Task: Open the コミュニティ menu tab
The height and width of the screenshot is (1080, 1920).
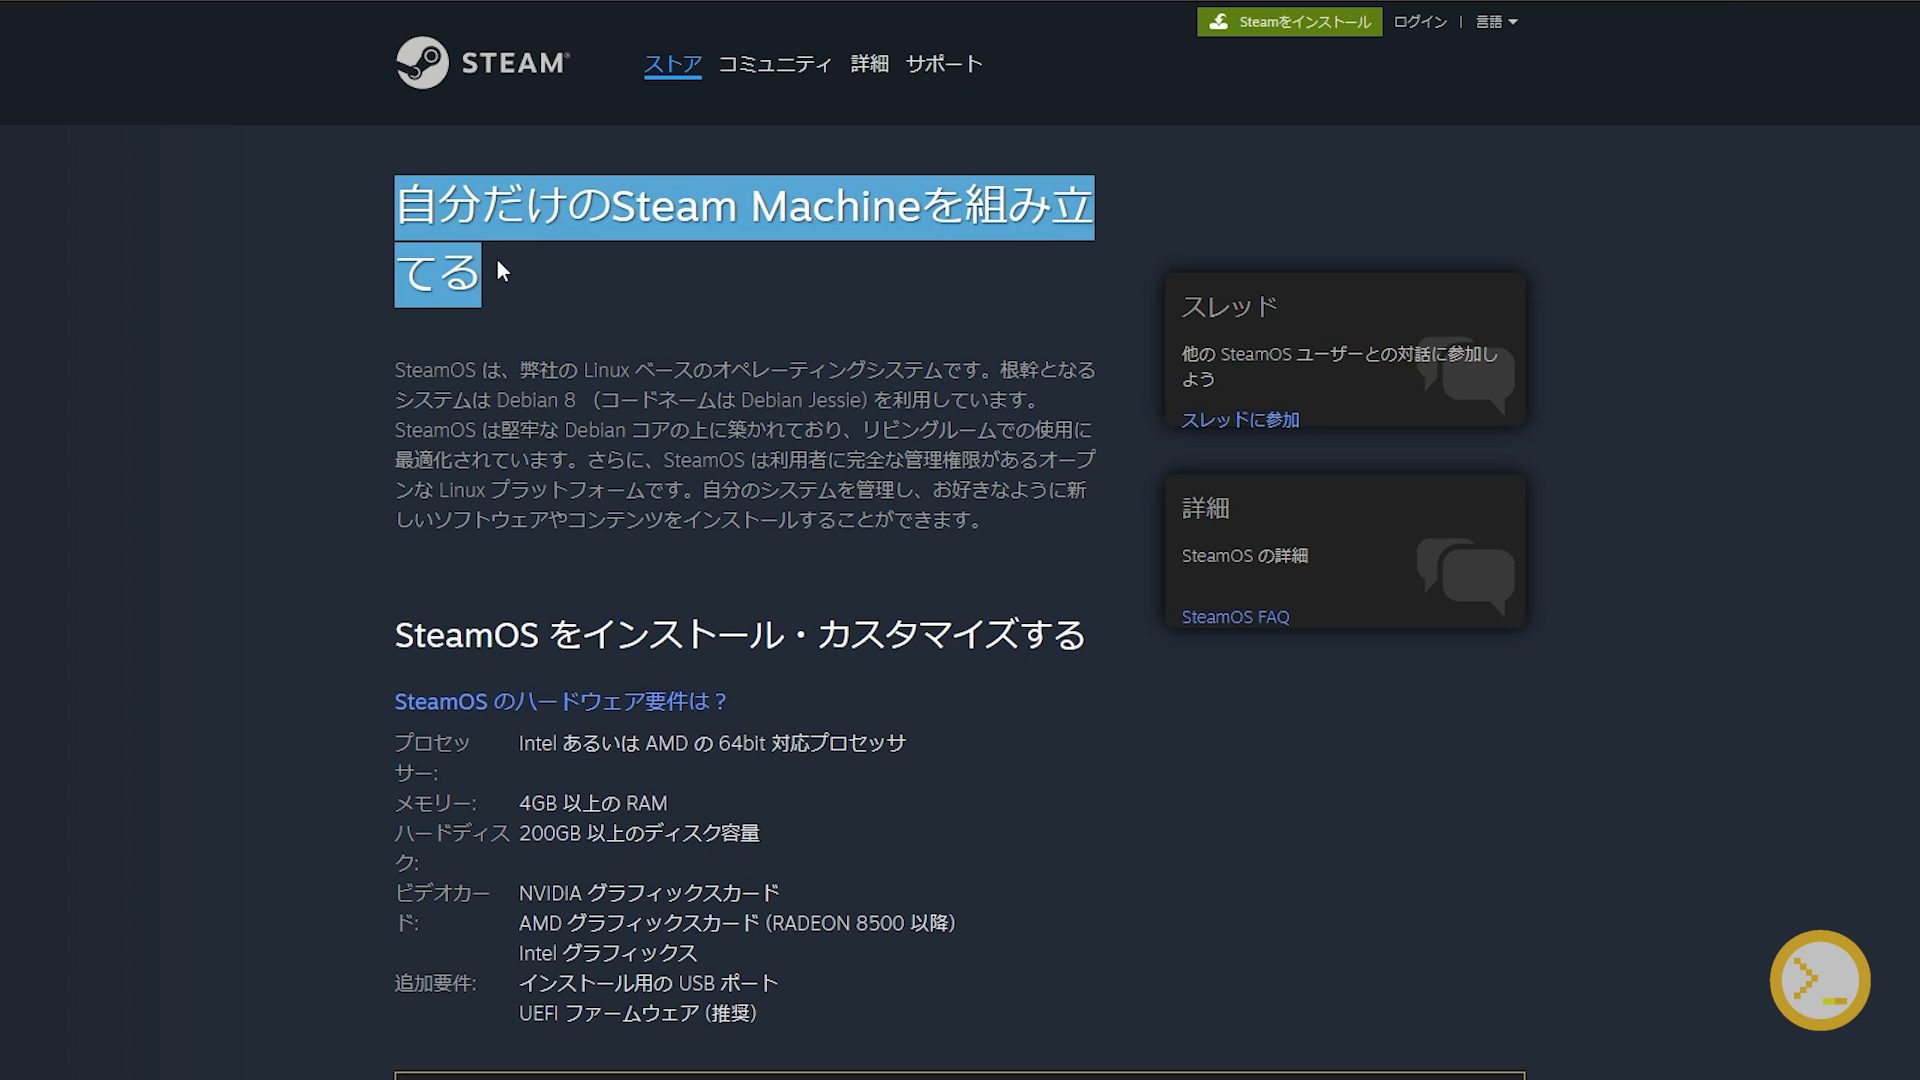Action: click(x=775, y=64)
